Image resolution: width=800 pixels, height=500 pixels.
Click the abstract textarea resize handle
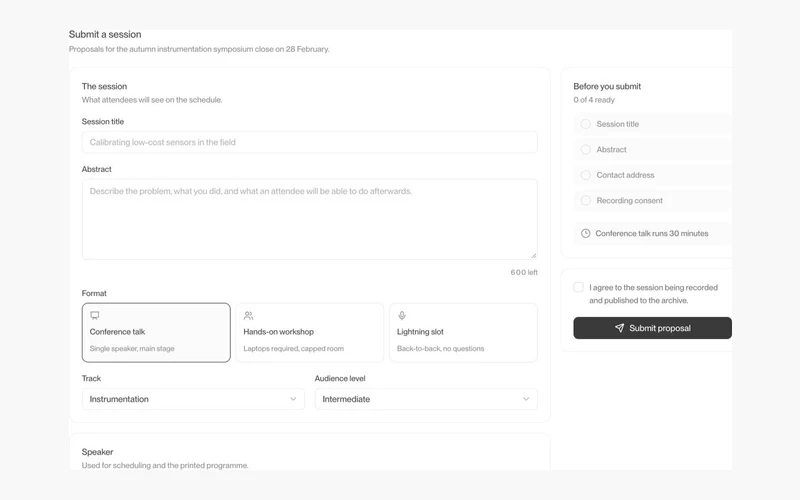pyautogui.click(x=533, y=255)
